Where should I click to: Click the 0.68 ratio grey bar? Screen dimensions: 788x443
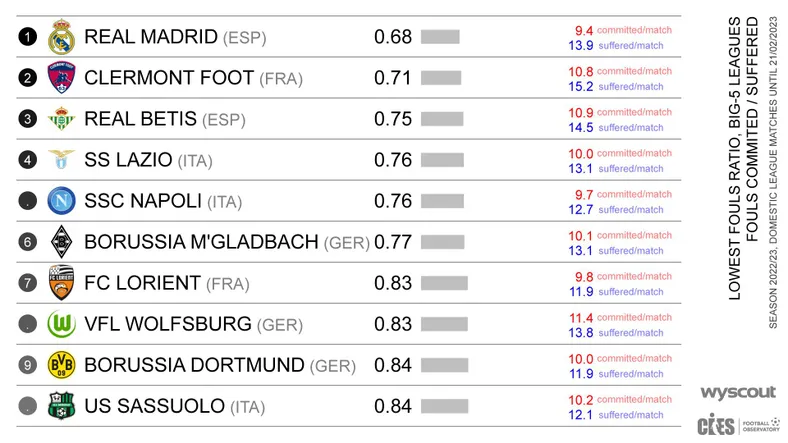click(x=440, y=37)
